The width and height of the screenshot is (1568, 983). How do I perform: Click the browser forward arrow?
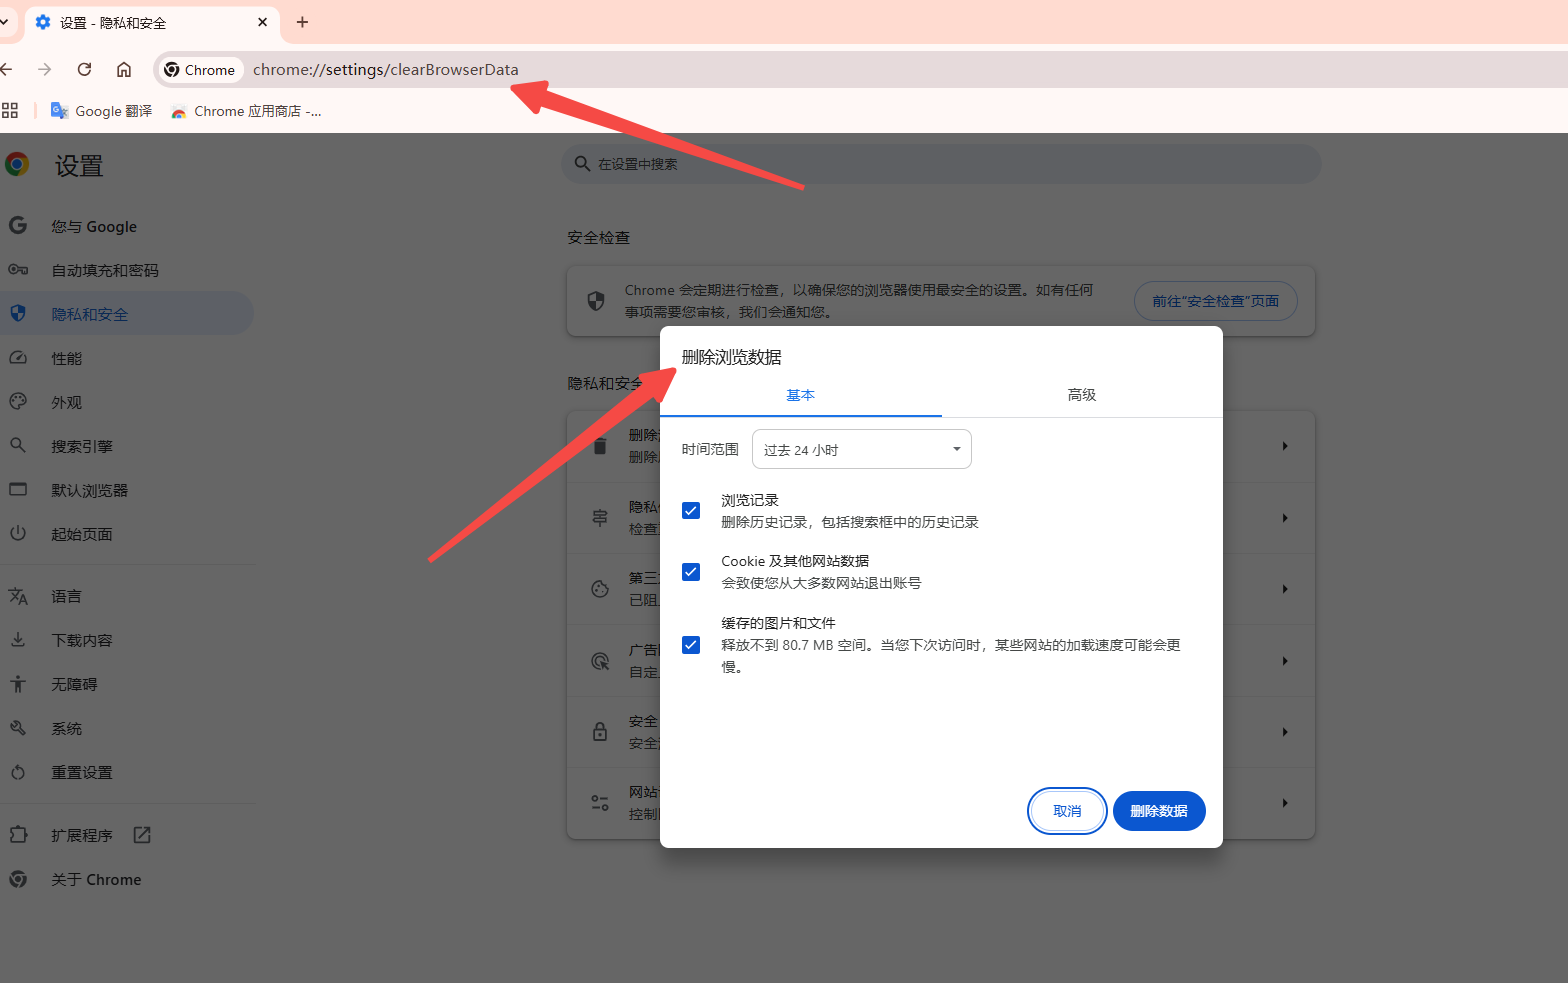[44, 69]
